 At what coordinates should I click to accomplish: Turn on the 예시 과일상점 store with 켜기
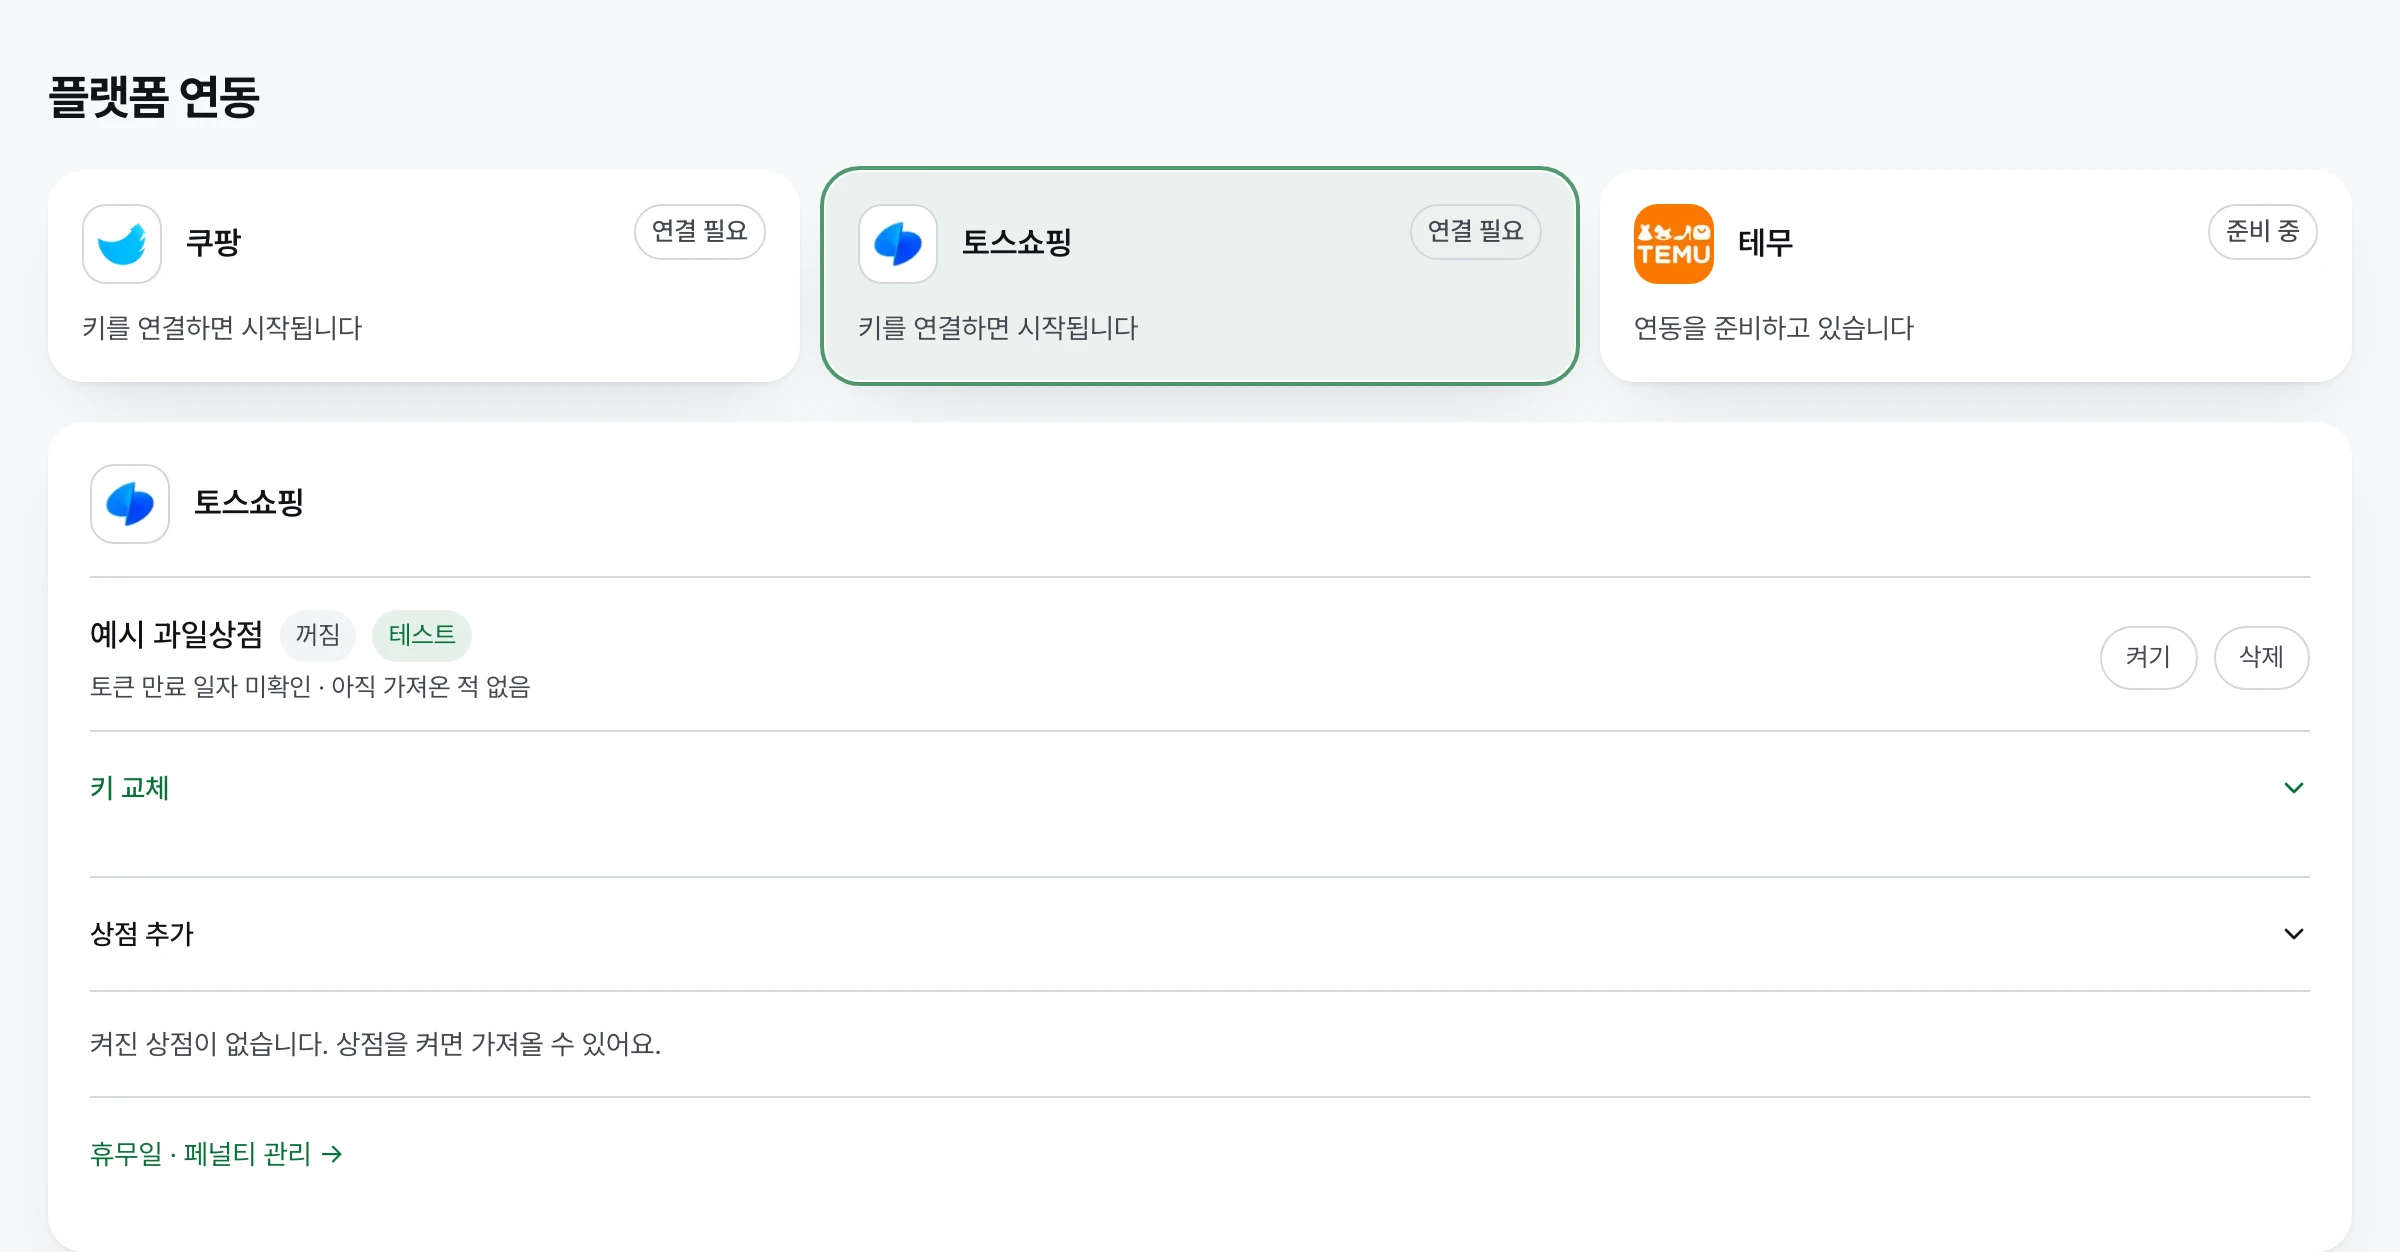coord(2149,658)
